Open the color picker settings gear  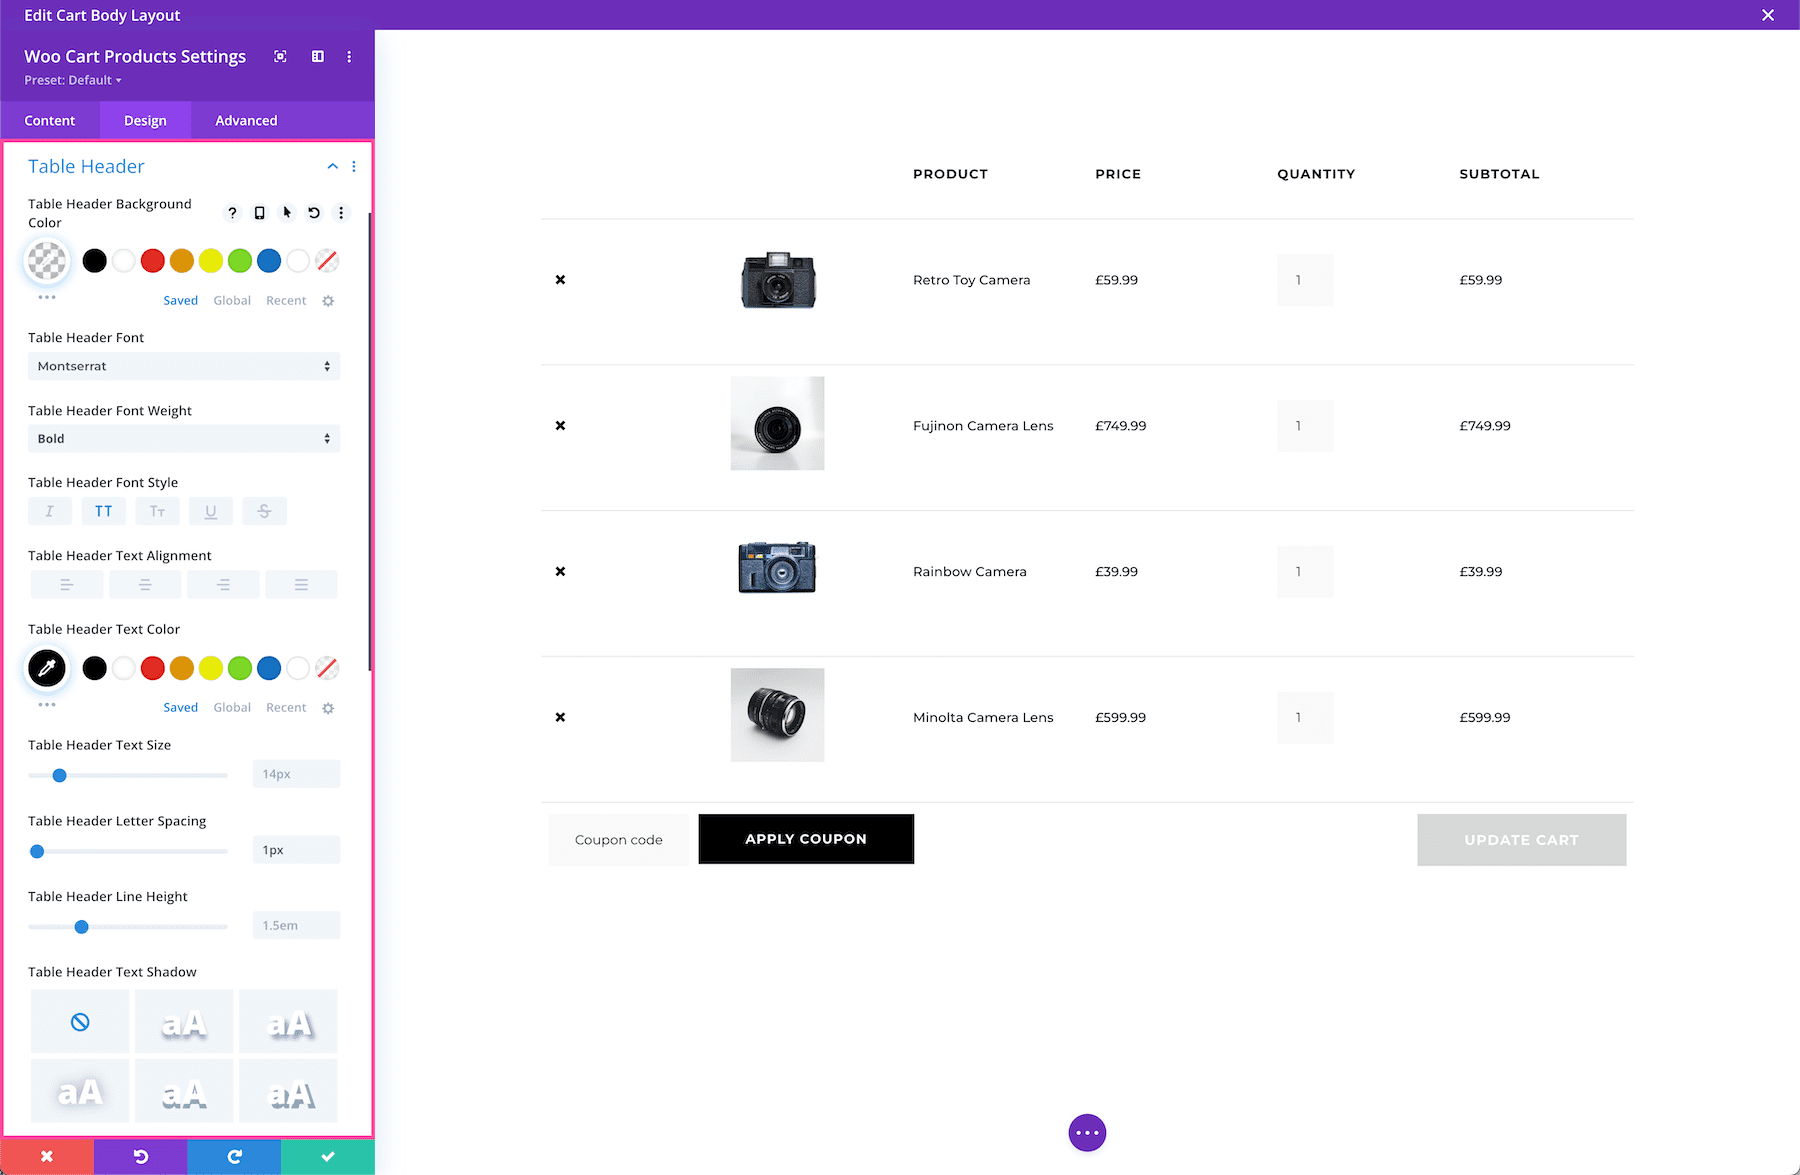click(x=328, y=300)
